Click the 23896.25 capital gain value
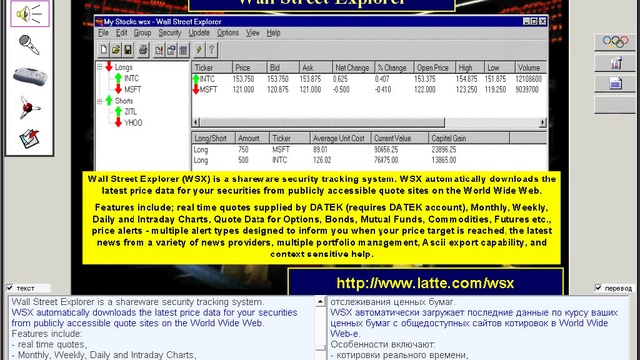 tap(444, 150)
